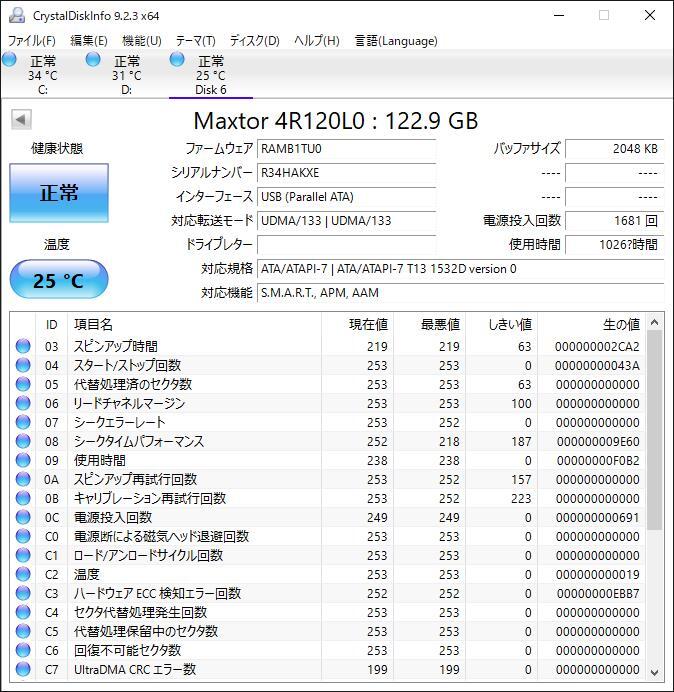This screenshot has width=674, height=692.
Task: Click the power-on count field 1681 回
Action: click(x=614, y=220)
